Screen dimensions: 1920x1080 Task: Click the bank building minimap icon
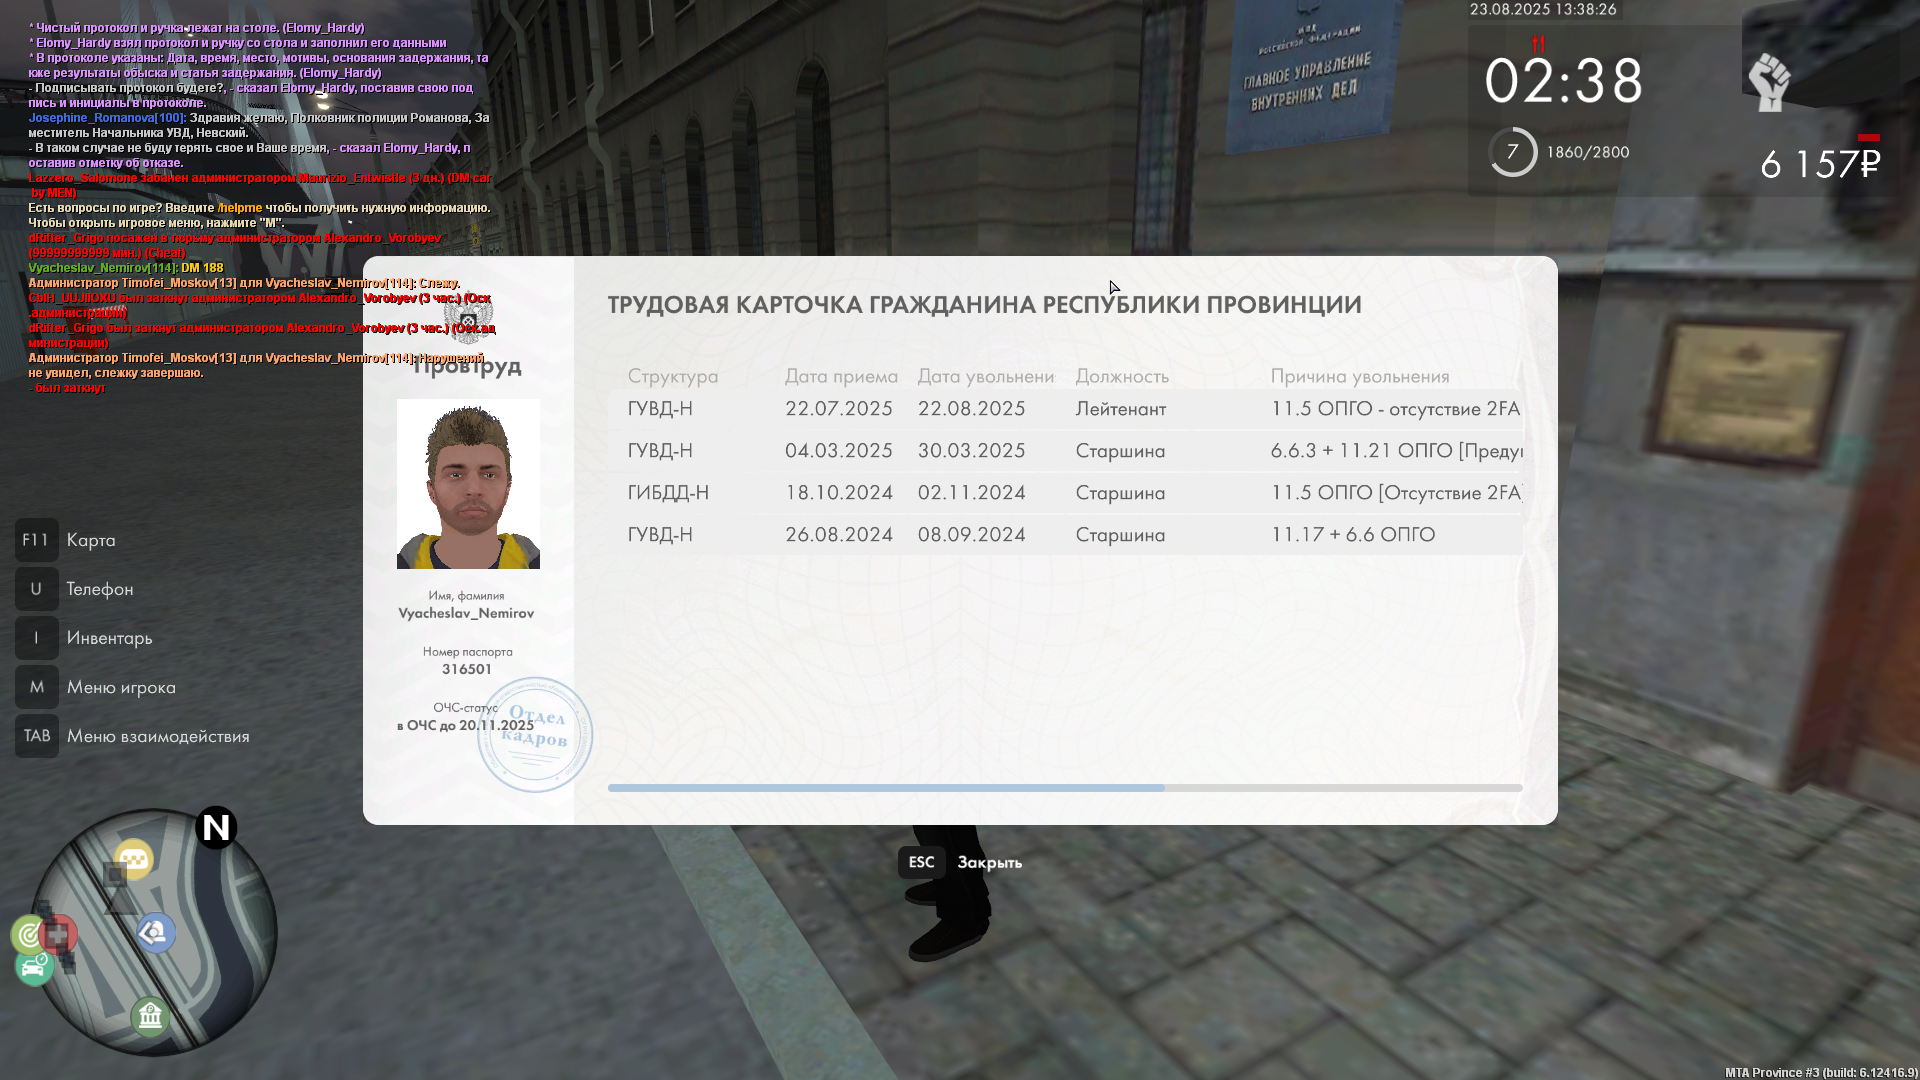click(150, 1017)
